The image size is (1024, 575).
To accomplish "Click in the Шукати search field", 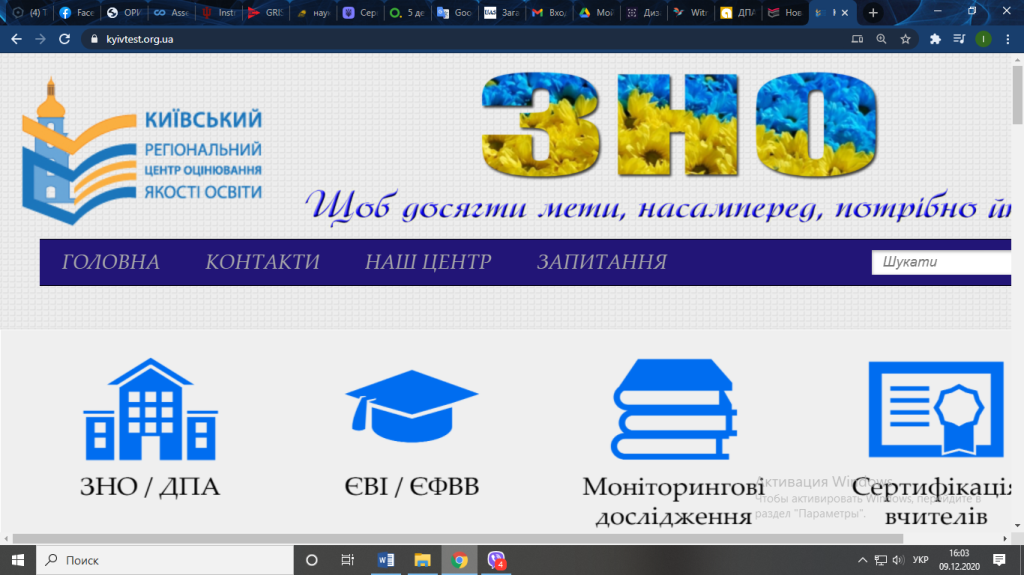I will pos(942,262).
